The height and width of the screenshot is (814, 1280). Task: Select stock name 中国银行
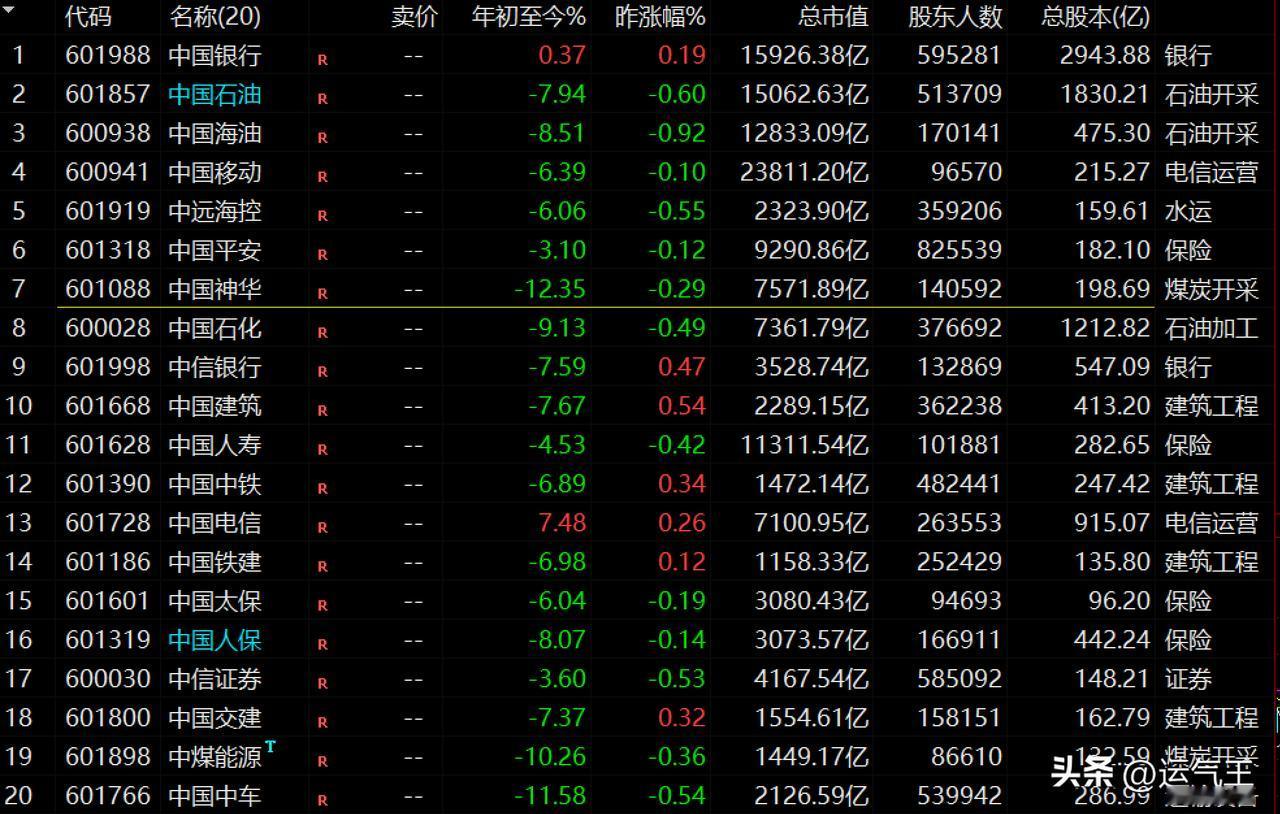[215, 55]
